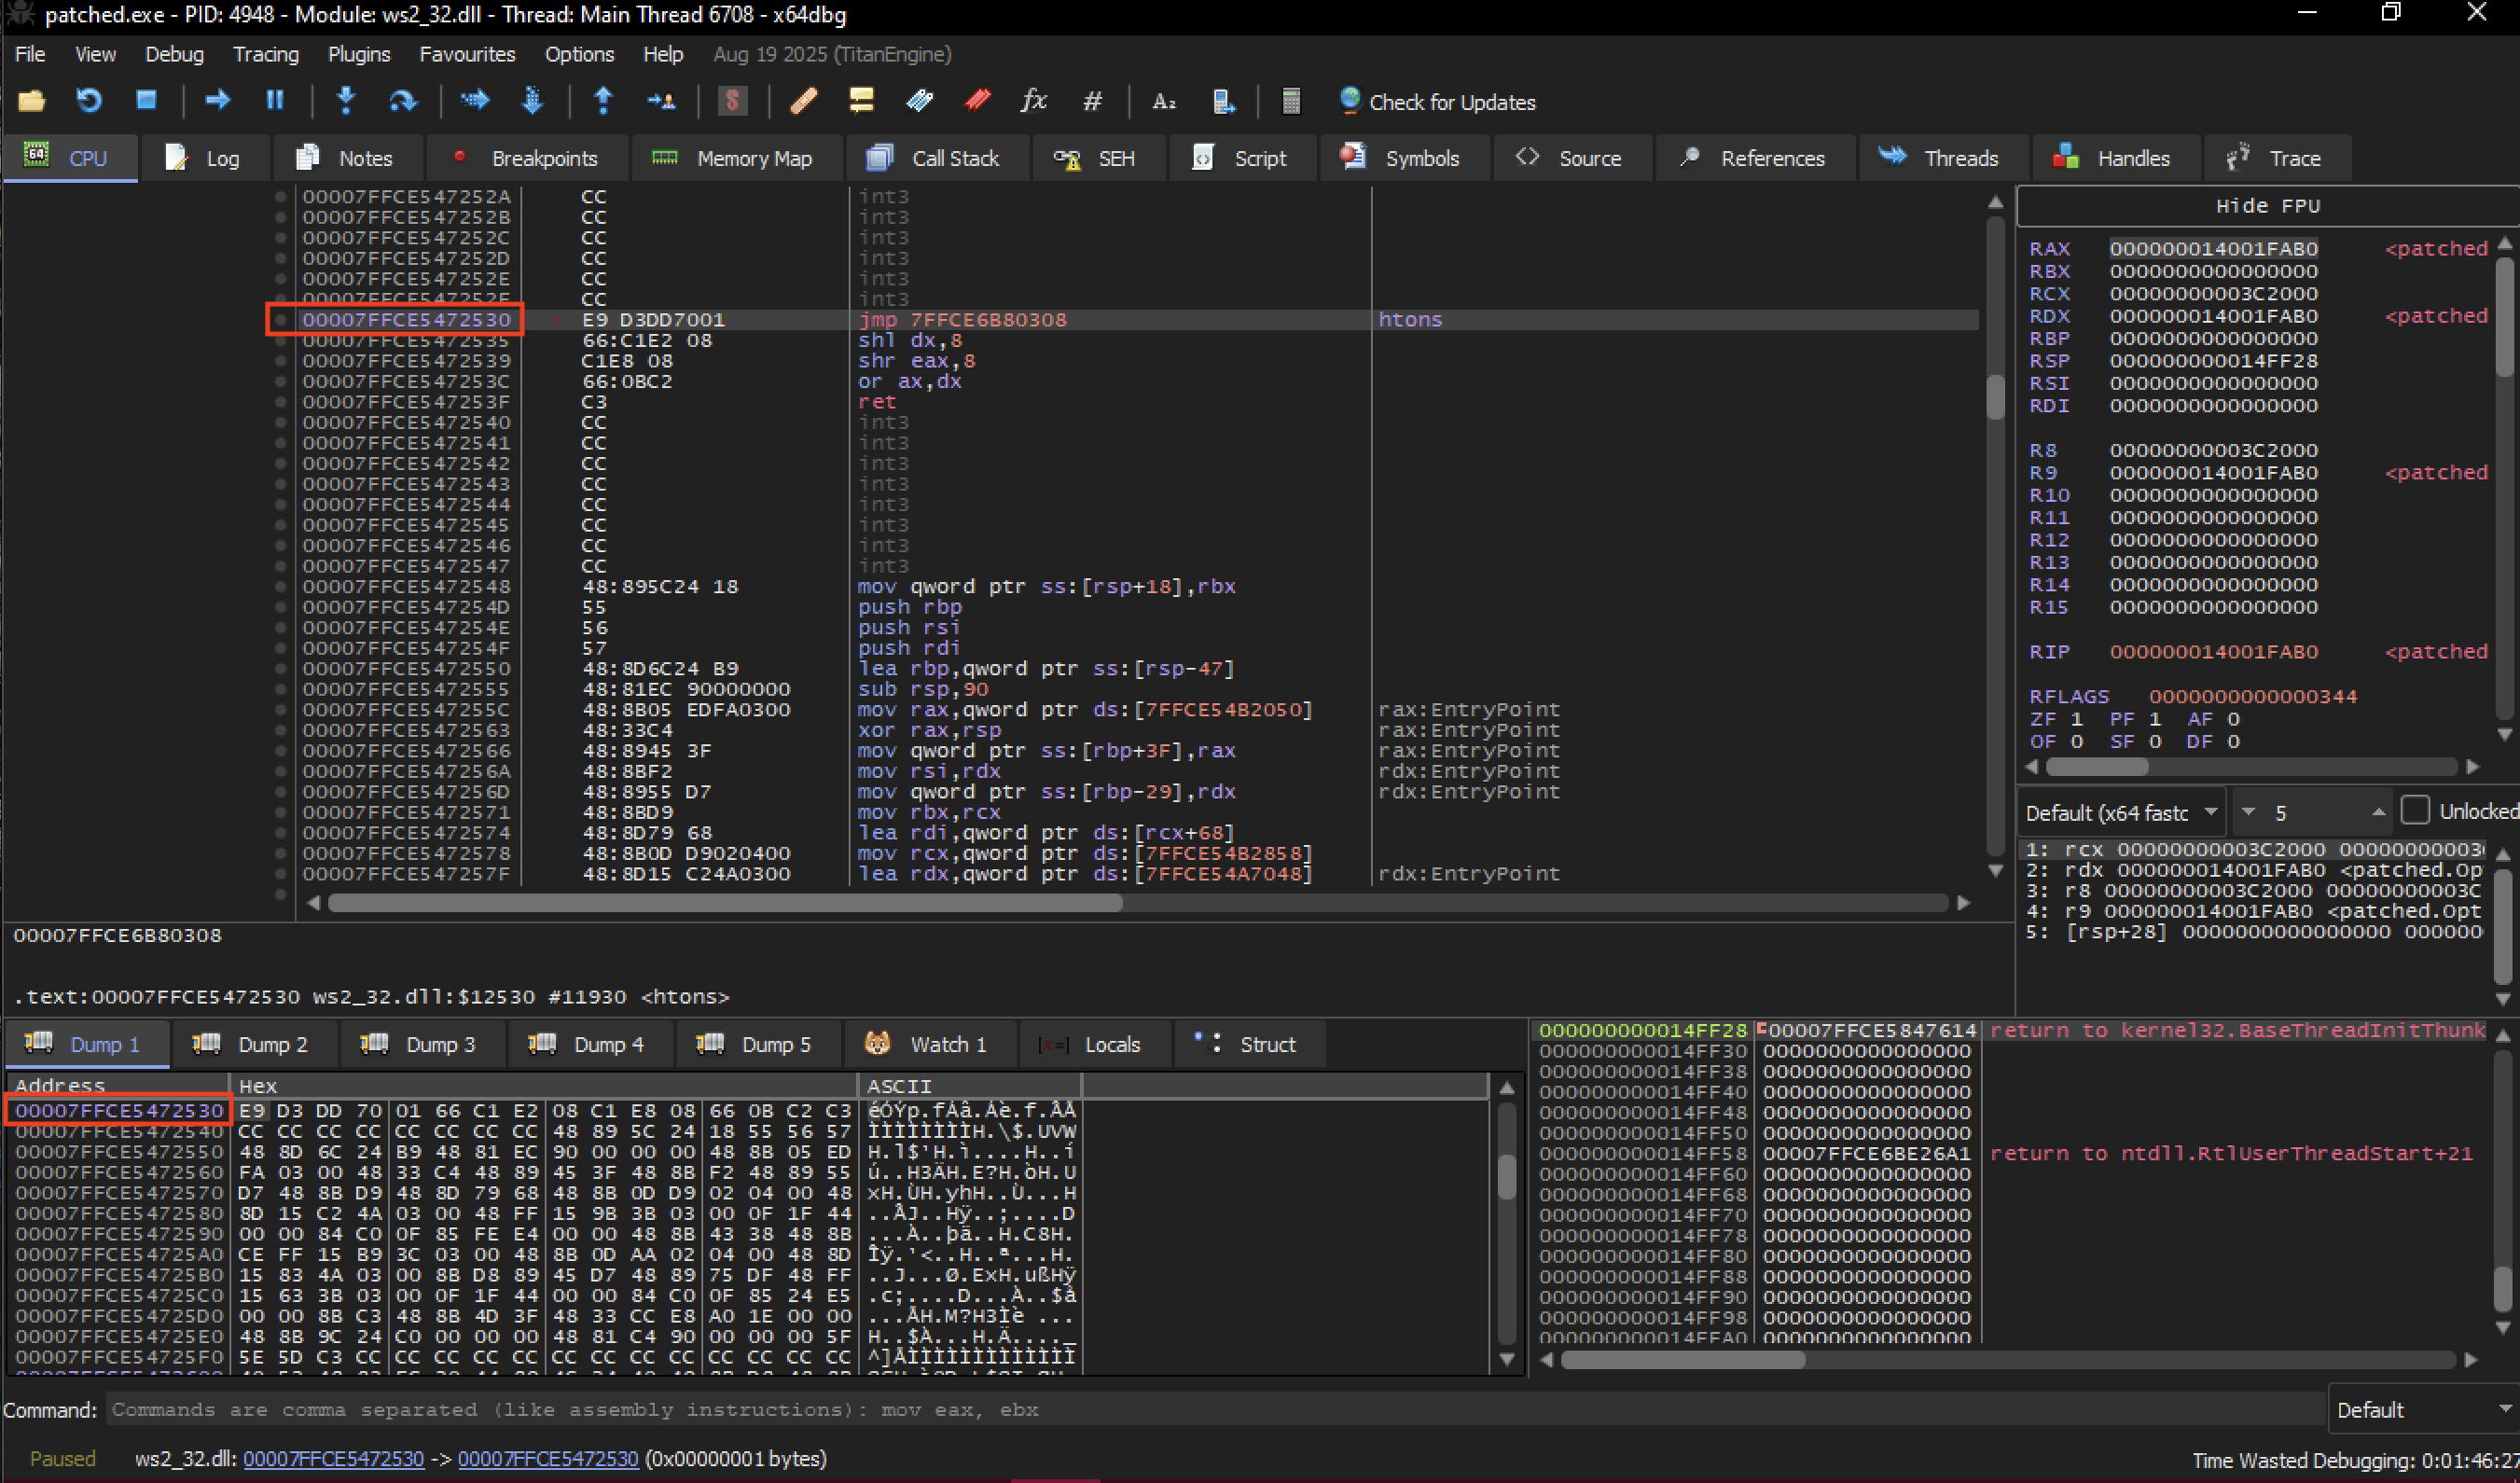The width and height of the screenshot is (2520, 1483).
Task: Open Bookmarks with the red icon
Action: click(x=977, y=100)
